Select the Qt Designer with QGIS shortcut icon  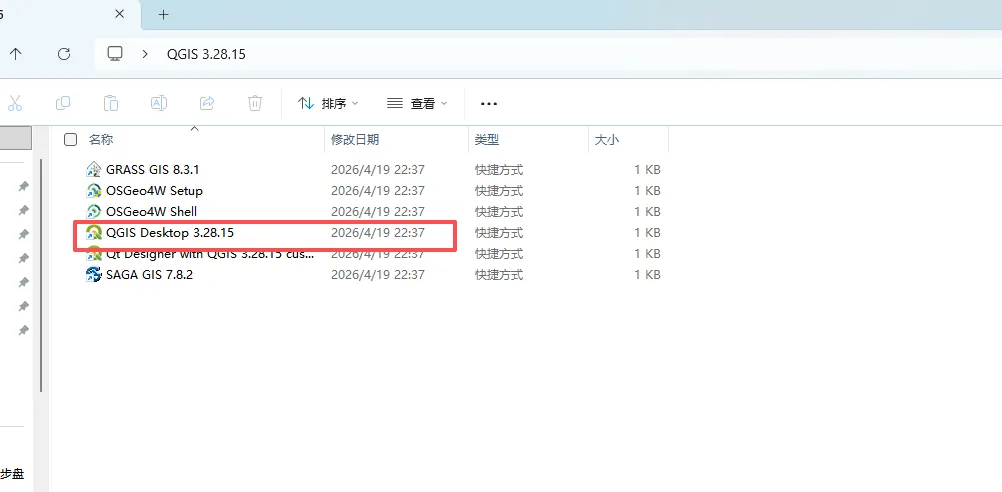(94, 254)
